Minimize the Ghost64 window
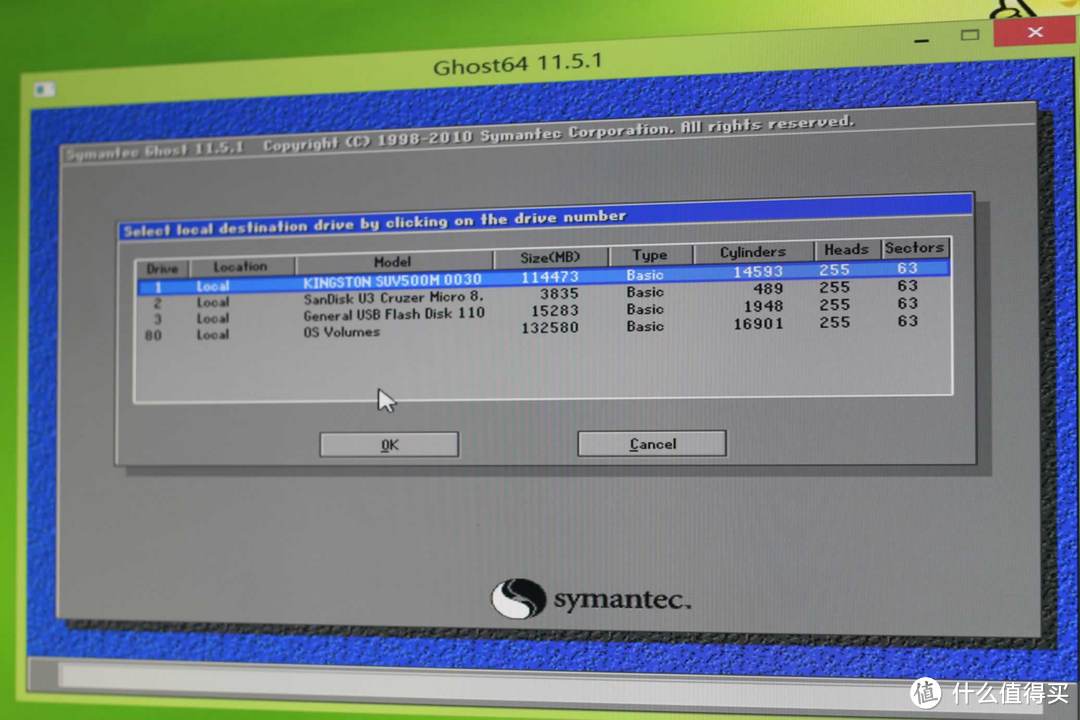Image resolution: width=1080 pixels, height=720 pixels. tap(922, 40)
